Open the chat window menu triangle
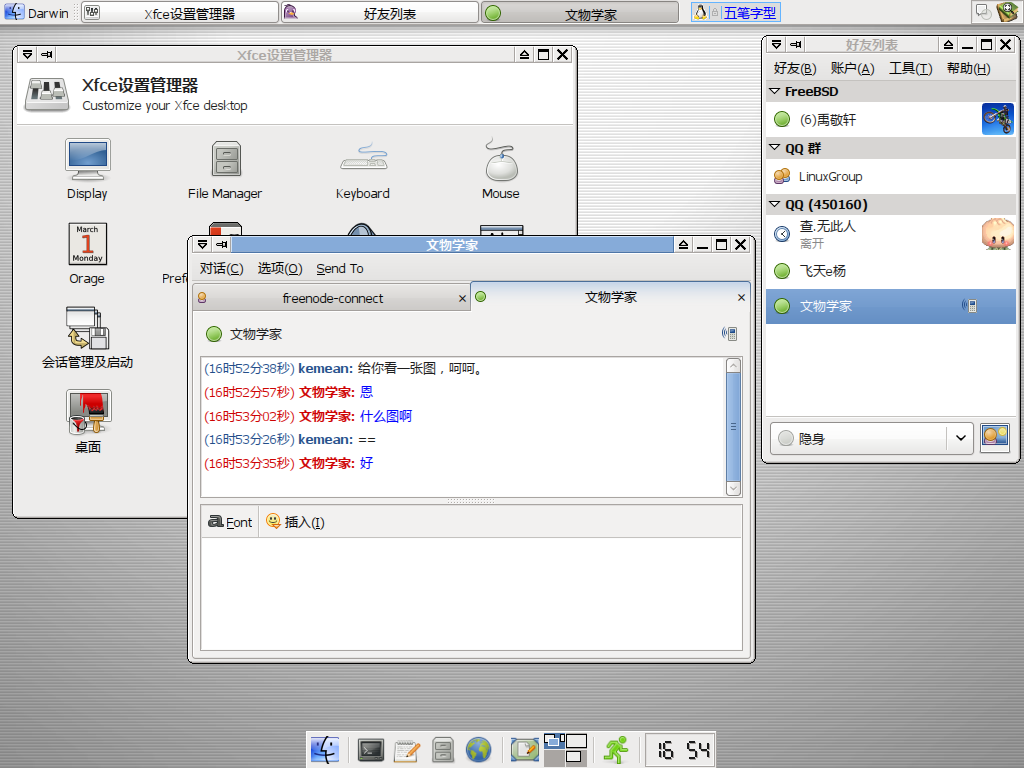This screenshot has width=1024, height=768. click(x=202, y=244)
